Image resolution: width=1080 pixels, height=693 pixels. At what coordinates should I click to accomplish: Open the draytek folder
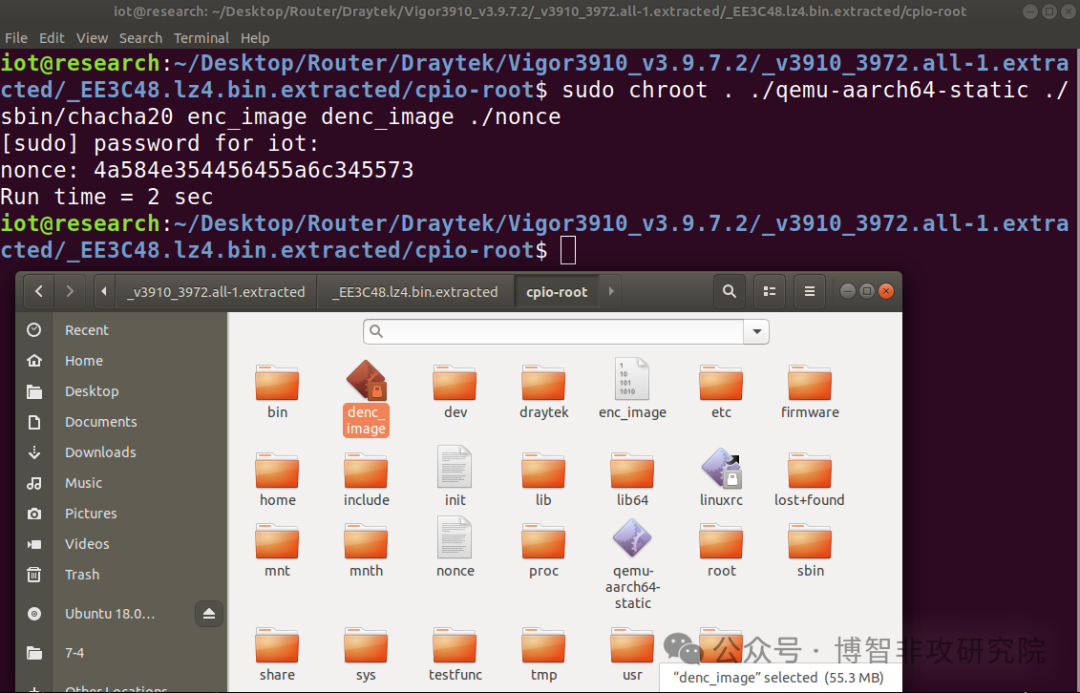pos(543,383)
